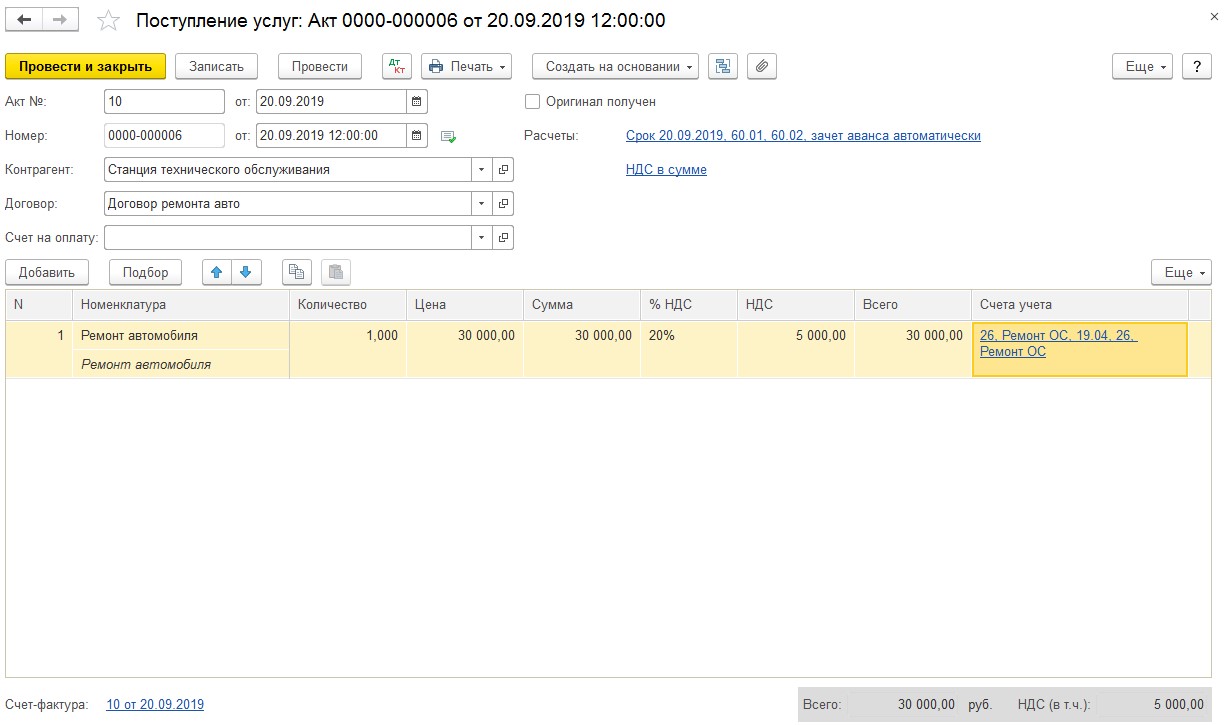Viewport: 1225px width, 725px height.
Task: Show Дт/Кт accounting entries icon
Action: 397,67
